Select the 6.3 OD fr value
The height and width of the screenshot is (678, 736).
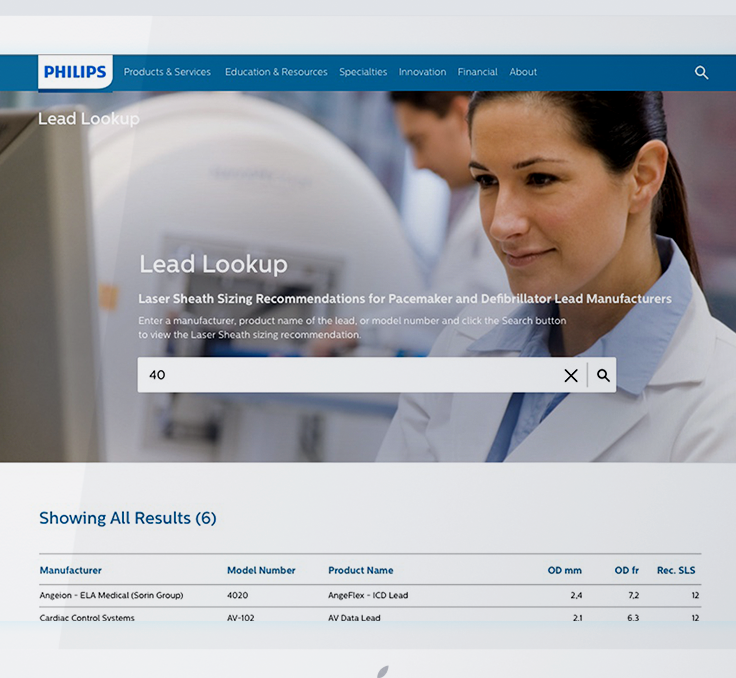(633, 617)
